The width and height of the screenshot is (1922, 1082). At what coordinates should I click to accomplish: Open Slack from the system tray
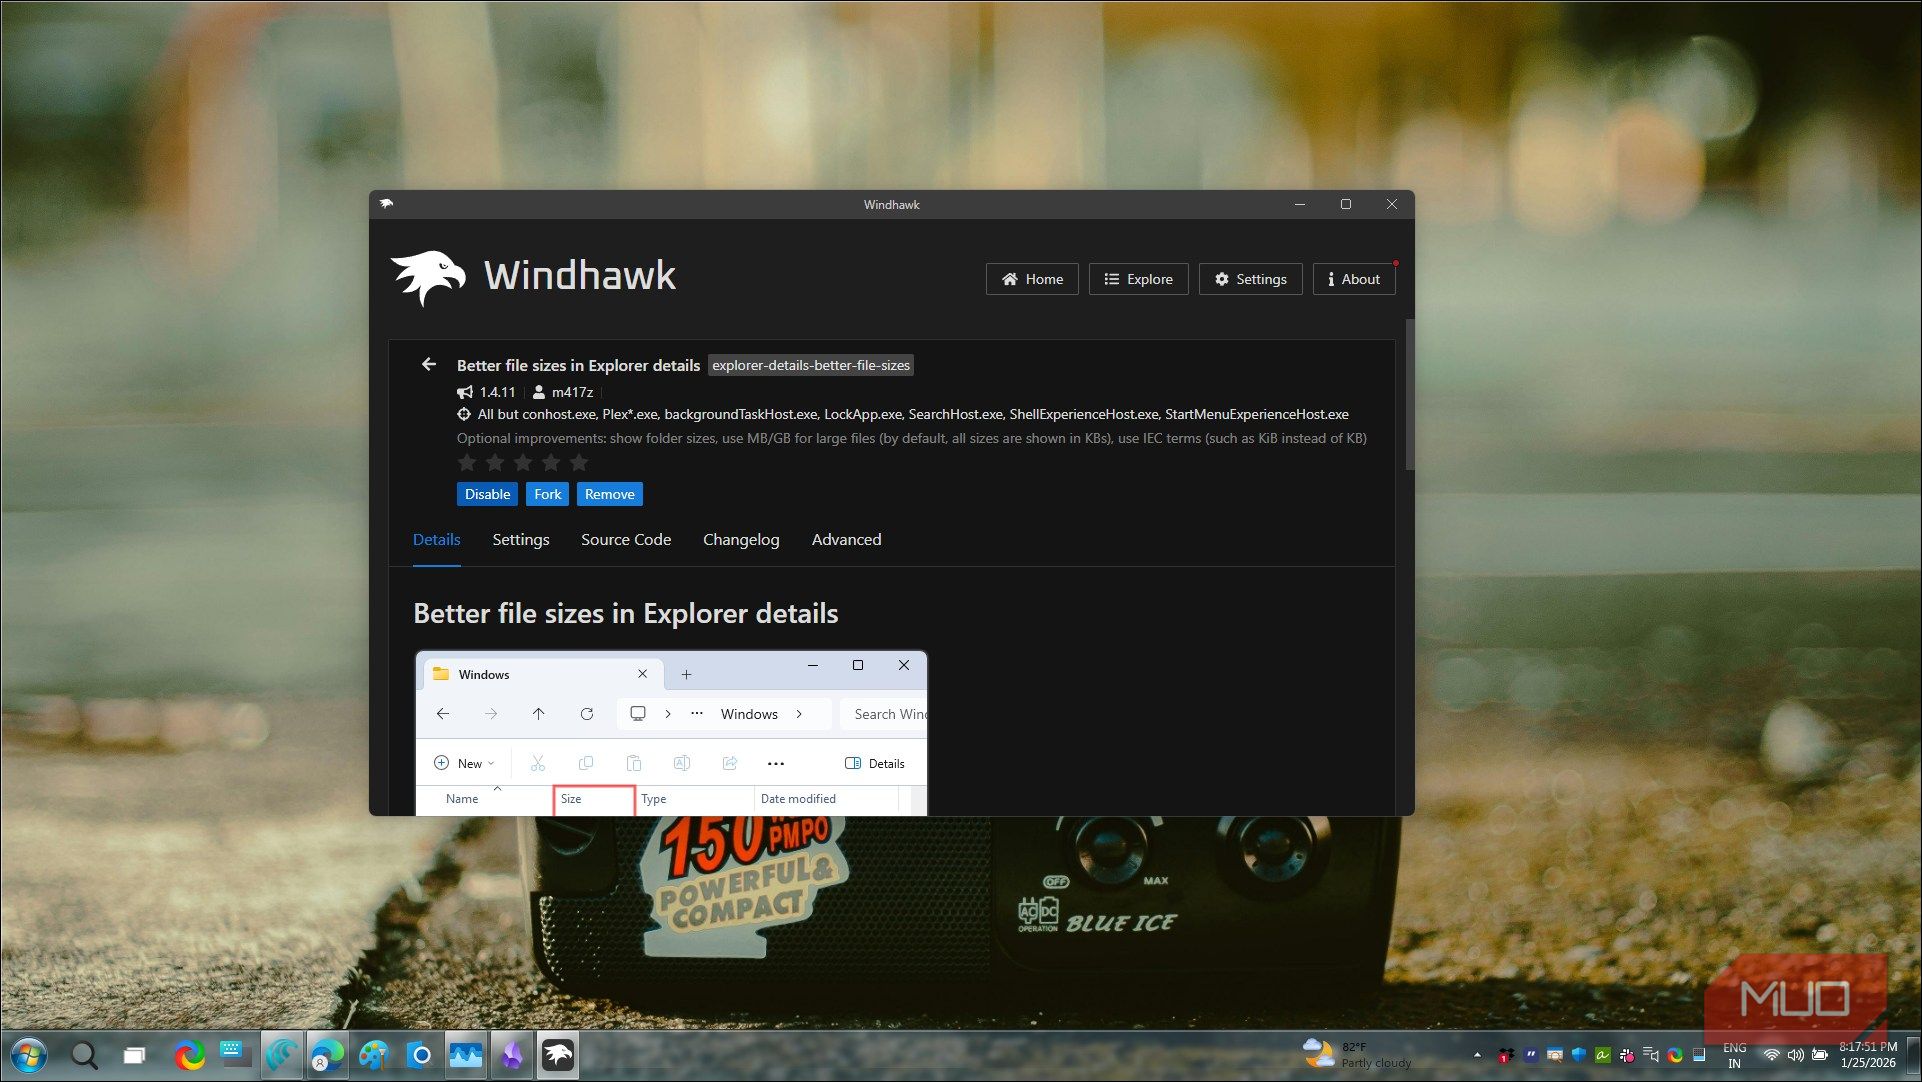(1627, 1055)
